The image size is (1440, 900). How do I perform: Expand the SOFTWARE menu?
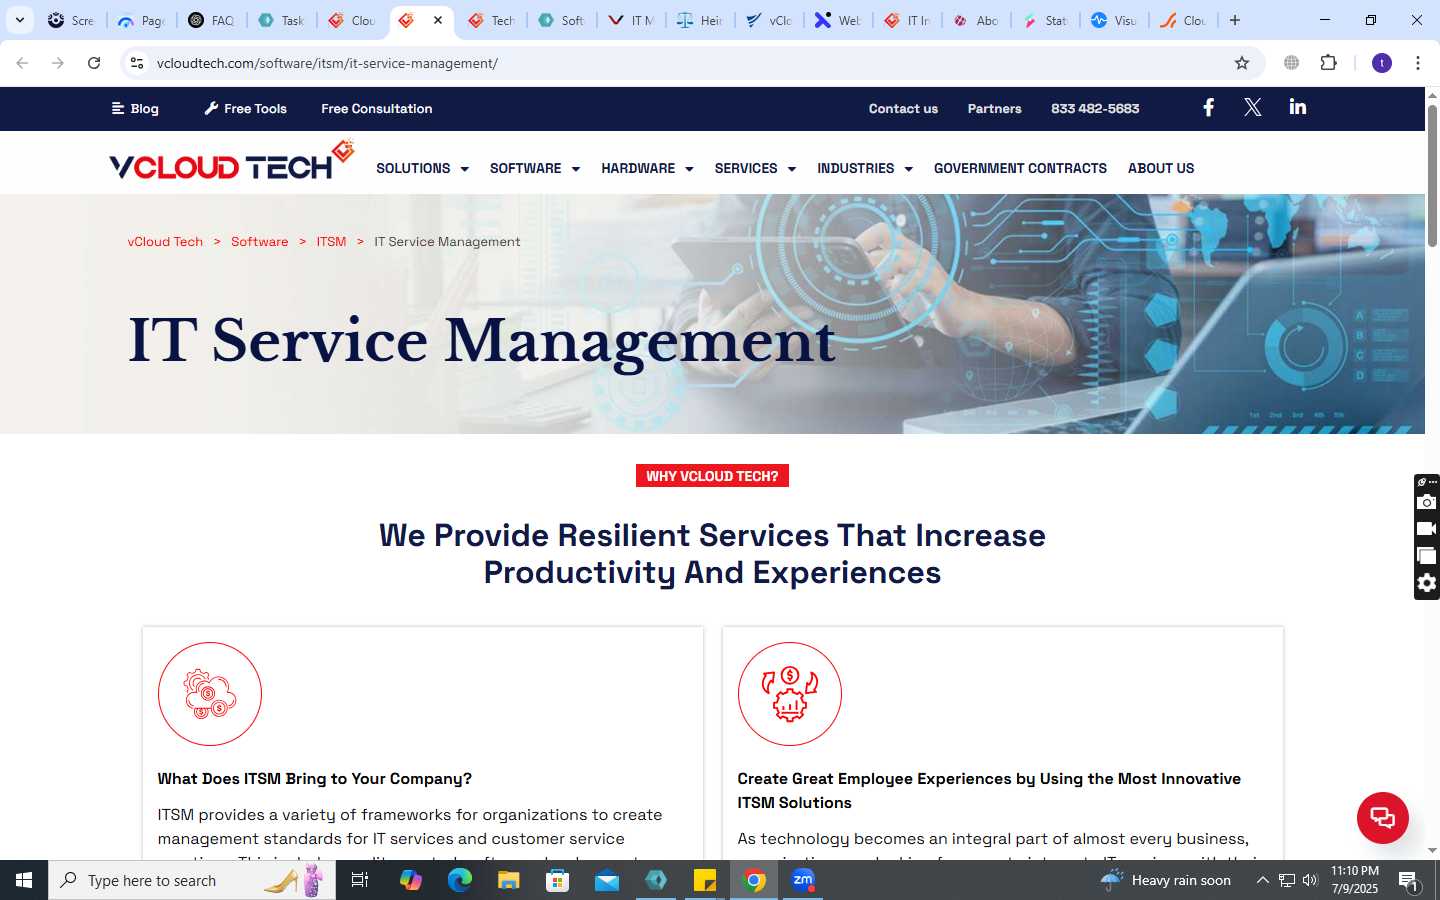point(534,168)
